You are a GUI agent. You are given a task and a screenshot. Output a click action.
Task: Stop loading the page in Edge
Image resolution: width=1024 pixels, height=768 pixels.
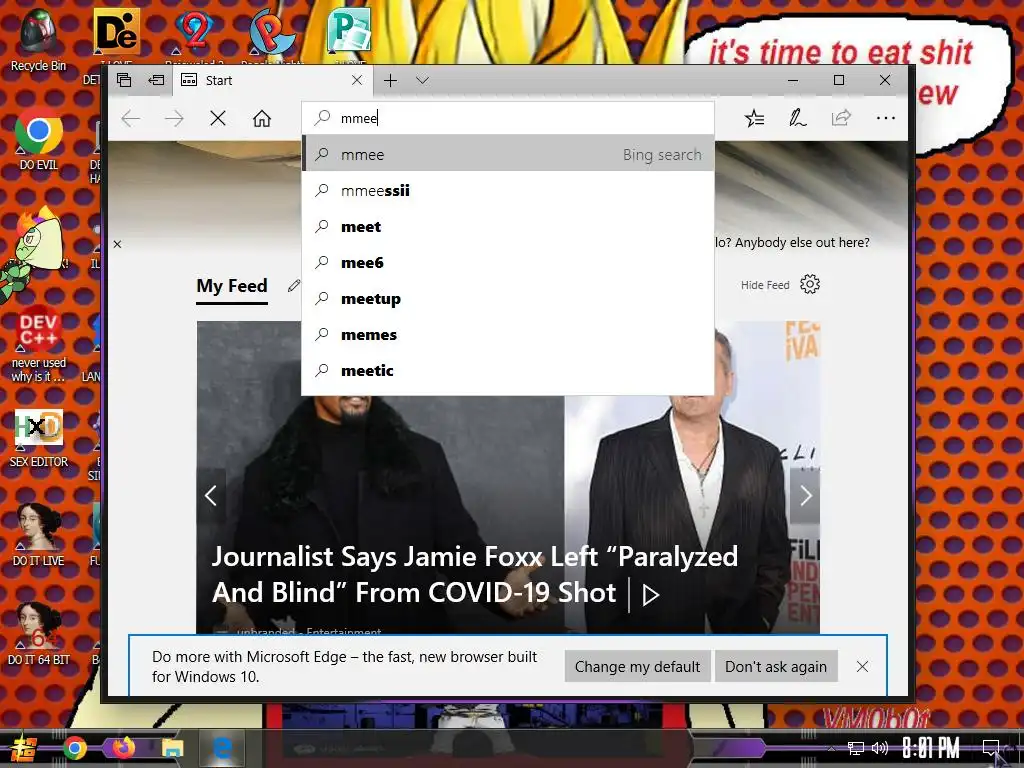pyautogui.click(x=218, y=118)
